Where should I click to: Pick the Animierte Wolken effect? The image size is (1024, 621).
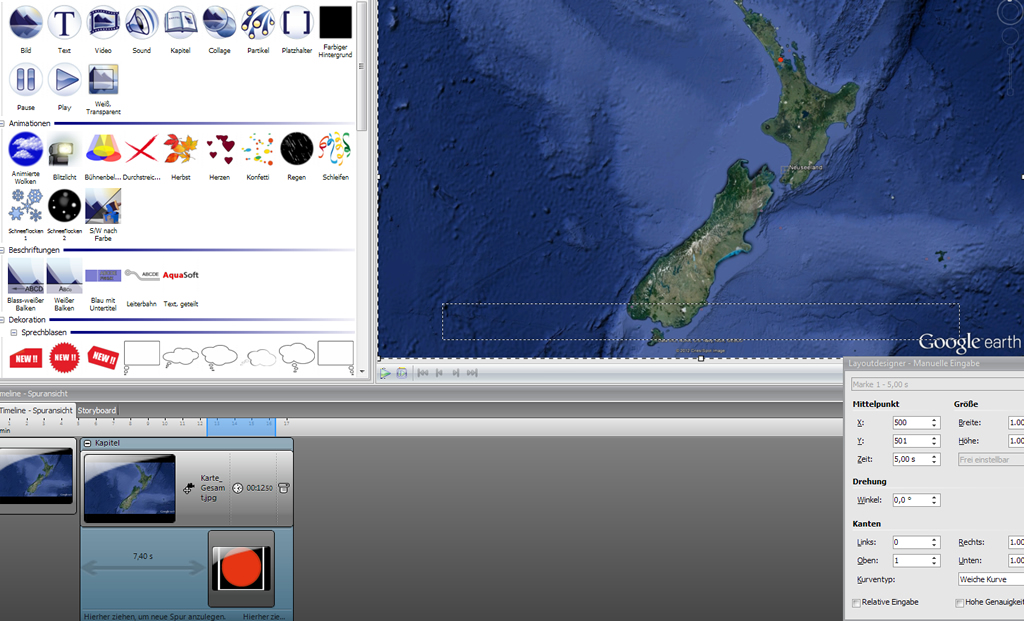[25, 149]
